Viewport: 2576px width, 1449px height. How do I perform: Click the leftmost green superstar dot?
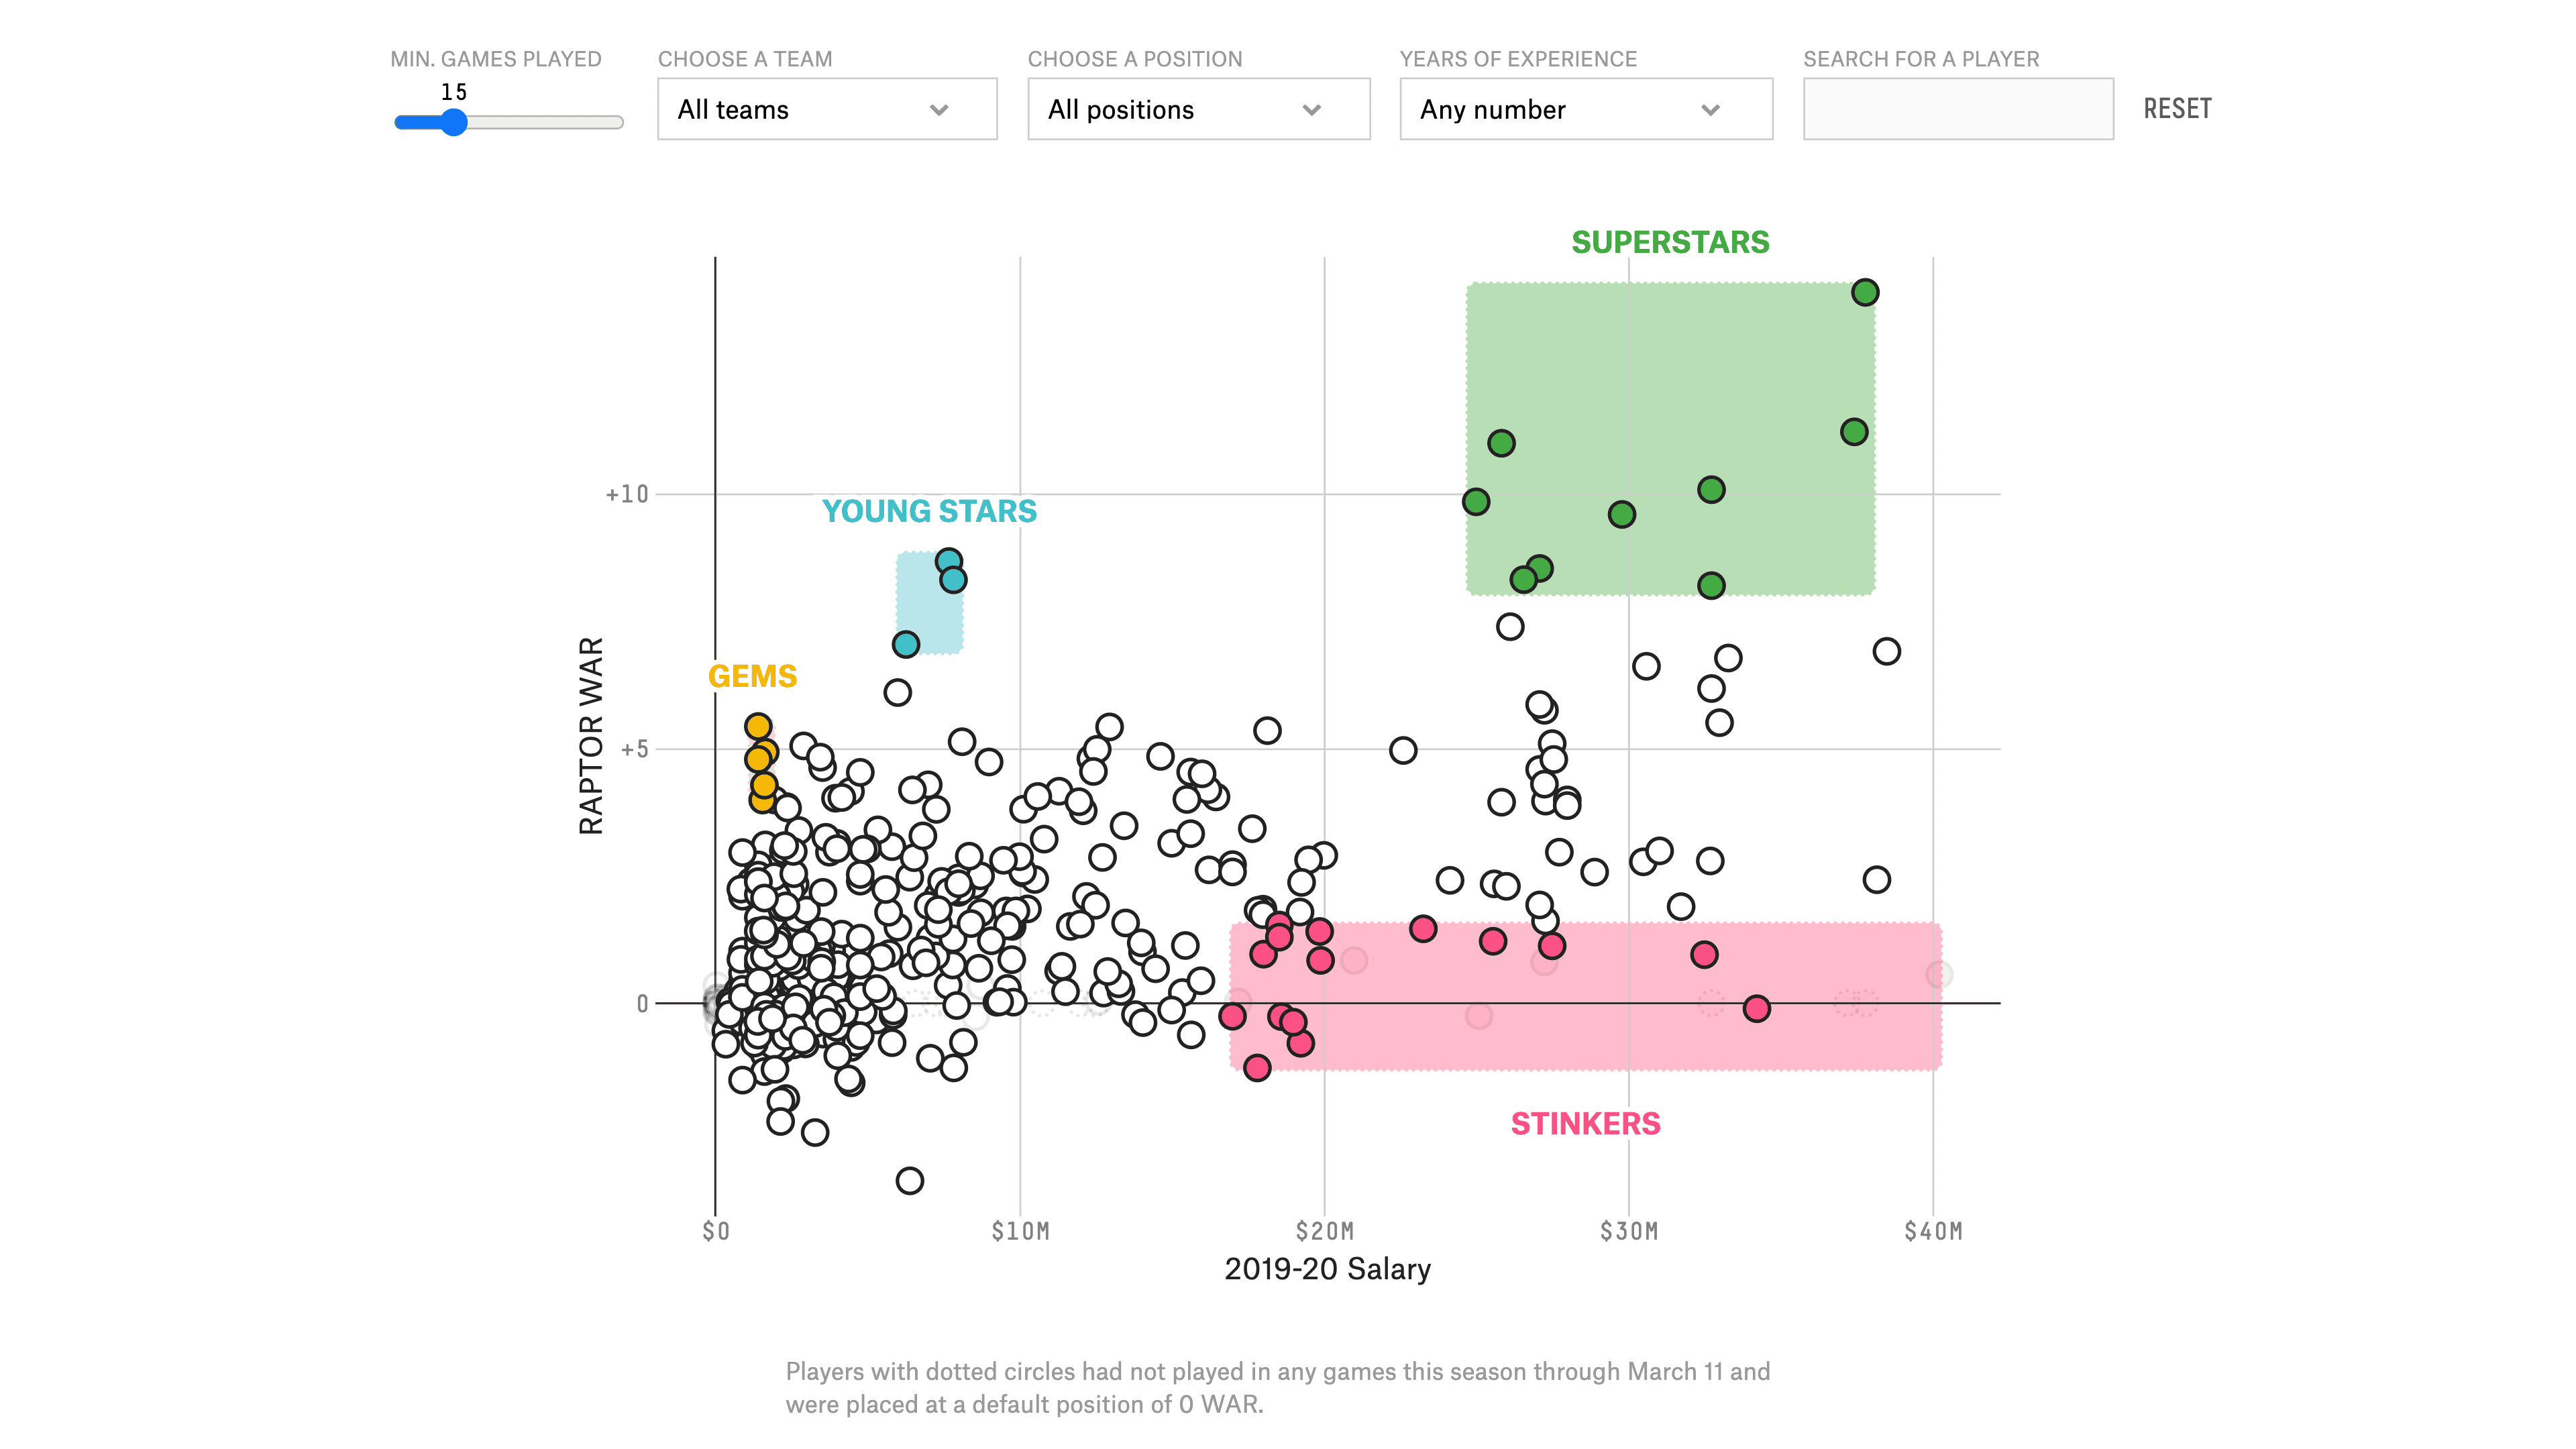coord(1475,501)
